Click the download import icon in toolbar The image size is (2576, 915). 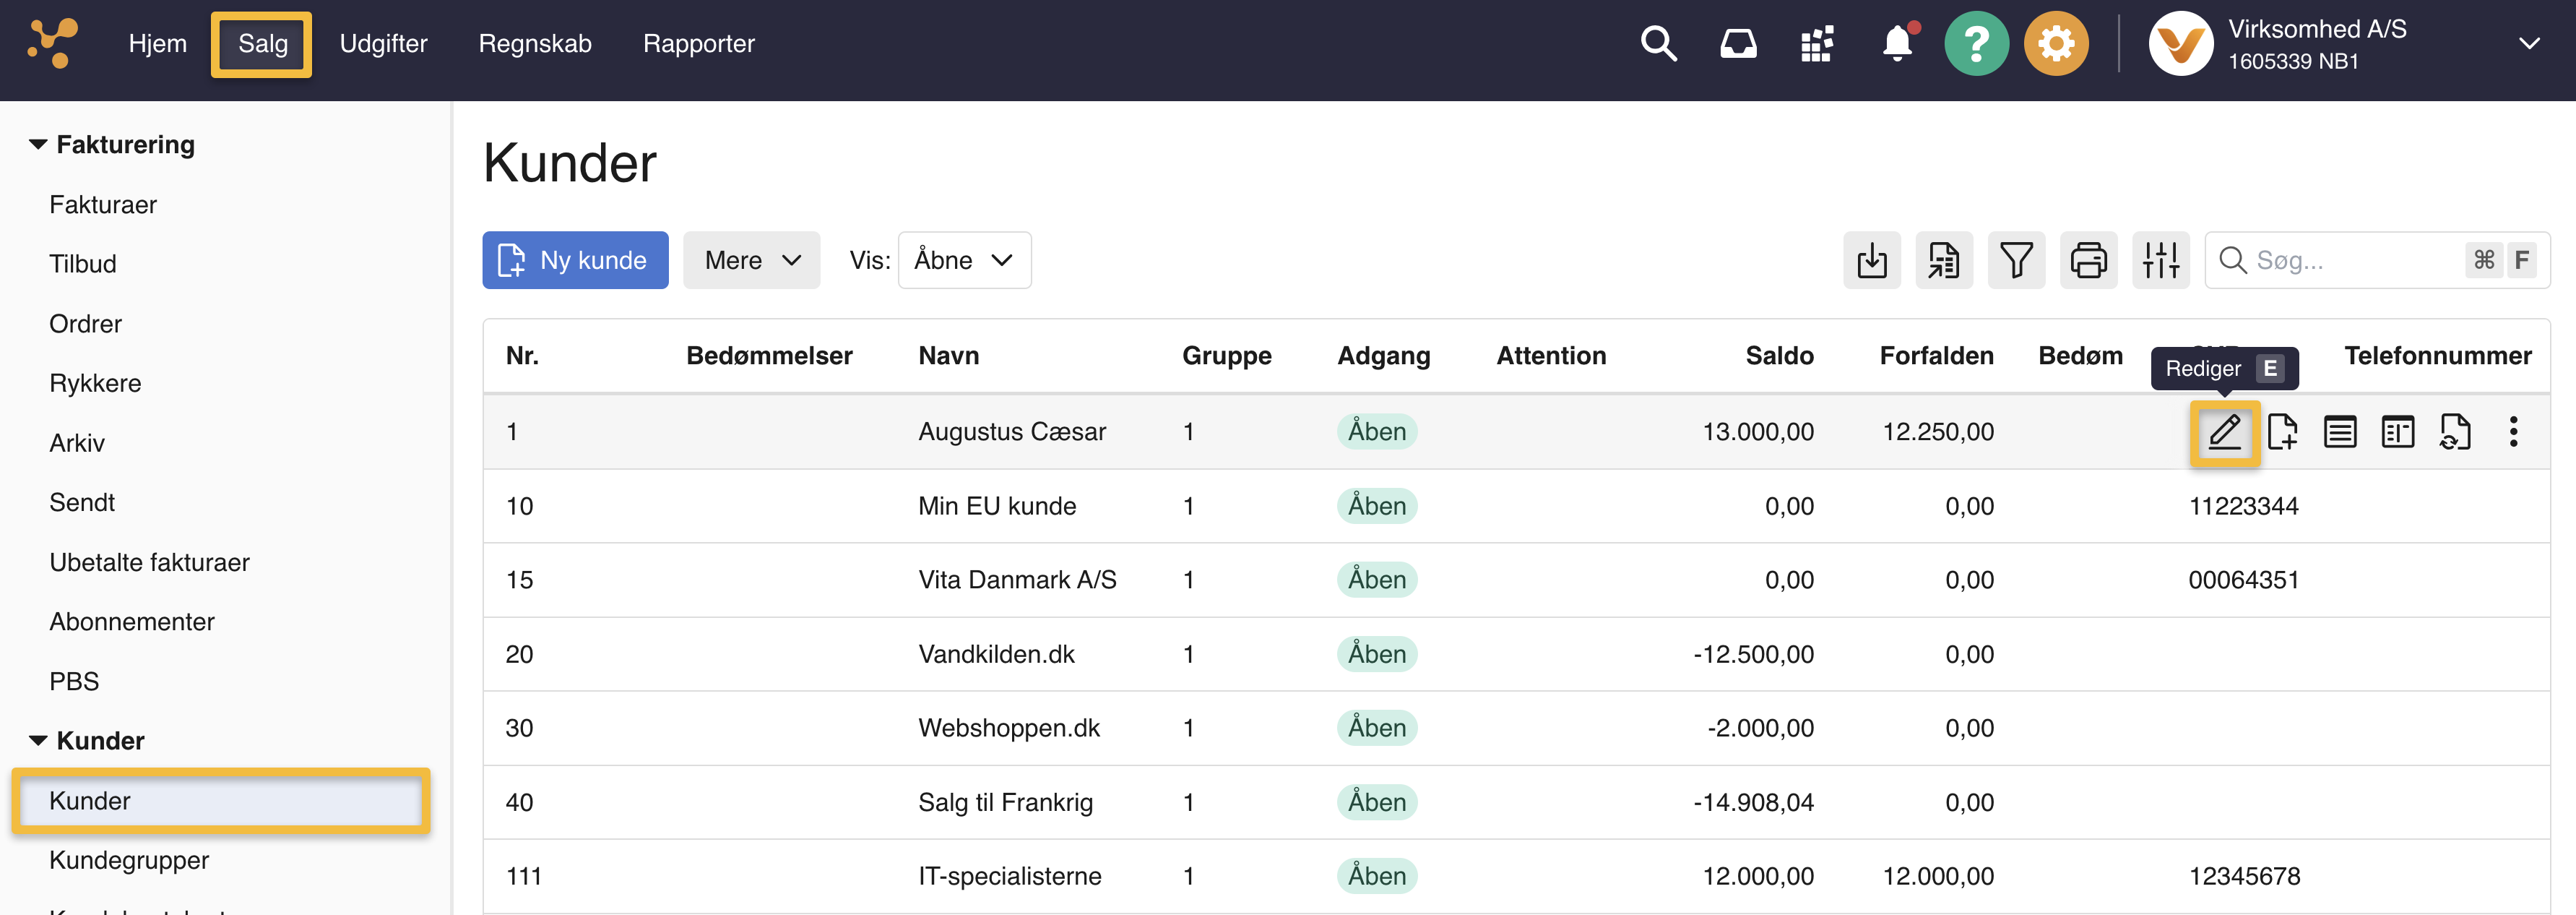[x=1871, y=261]
